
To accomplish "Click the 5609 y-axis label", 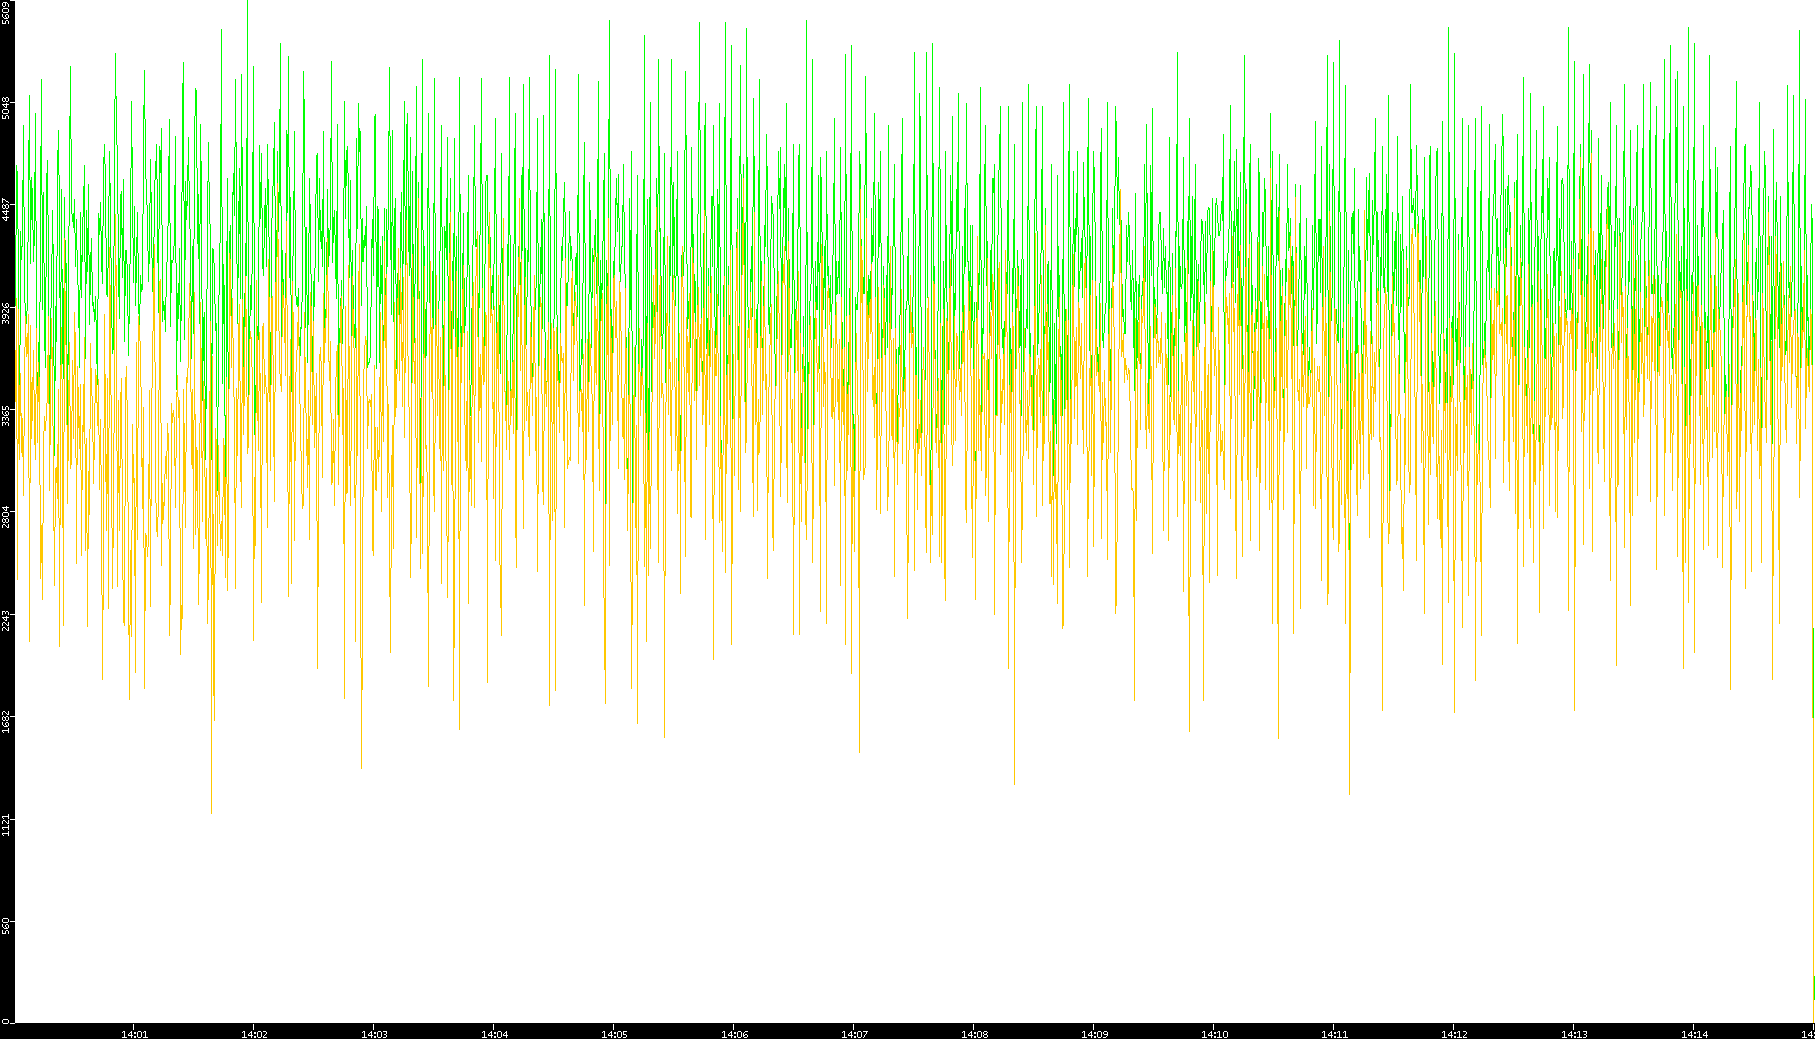I will [x=6, y=12].
